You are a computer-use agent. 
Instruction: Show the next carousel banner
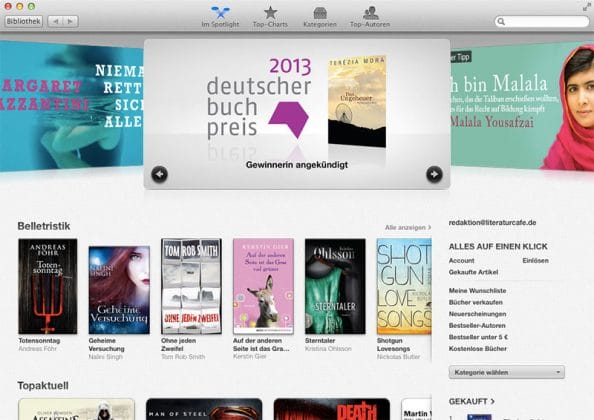tap(434, 174)
